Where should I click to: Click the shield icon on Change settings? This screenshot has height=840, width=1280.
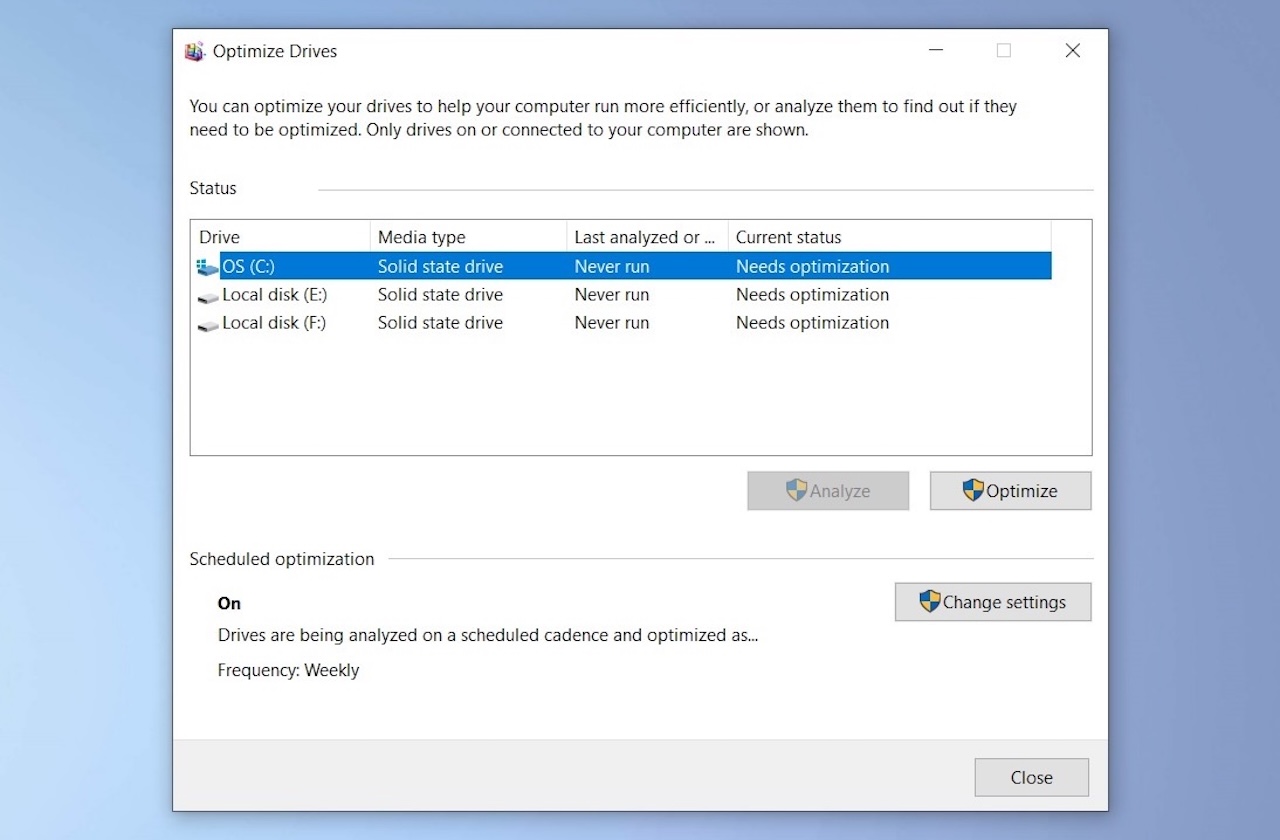(x=930, y=601)
